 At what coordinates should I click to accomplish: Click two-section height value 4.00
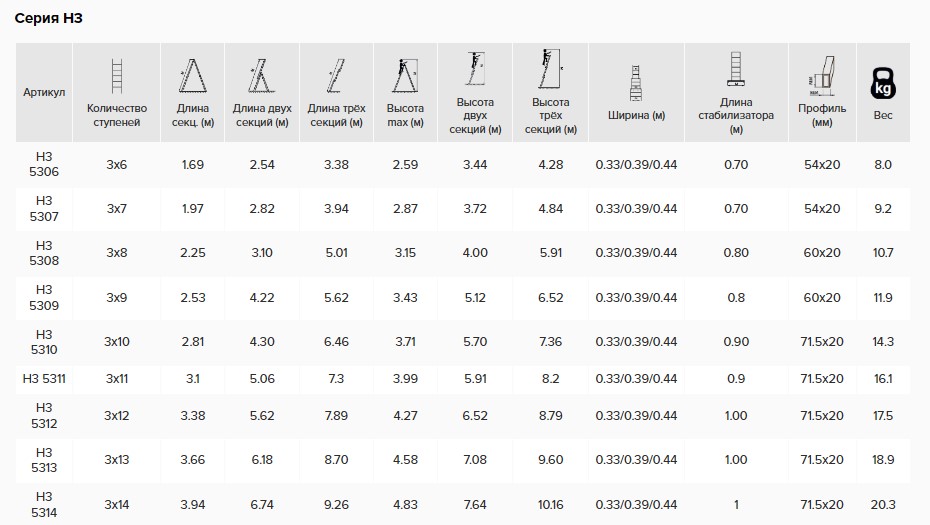tap(475, 253)
